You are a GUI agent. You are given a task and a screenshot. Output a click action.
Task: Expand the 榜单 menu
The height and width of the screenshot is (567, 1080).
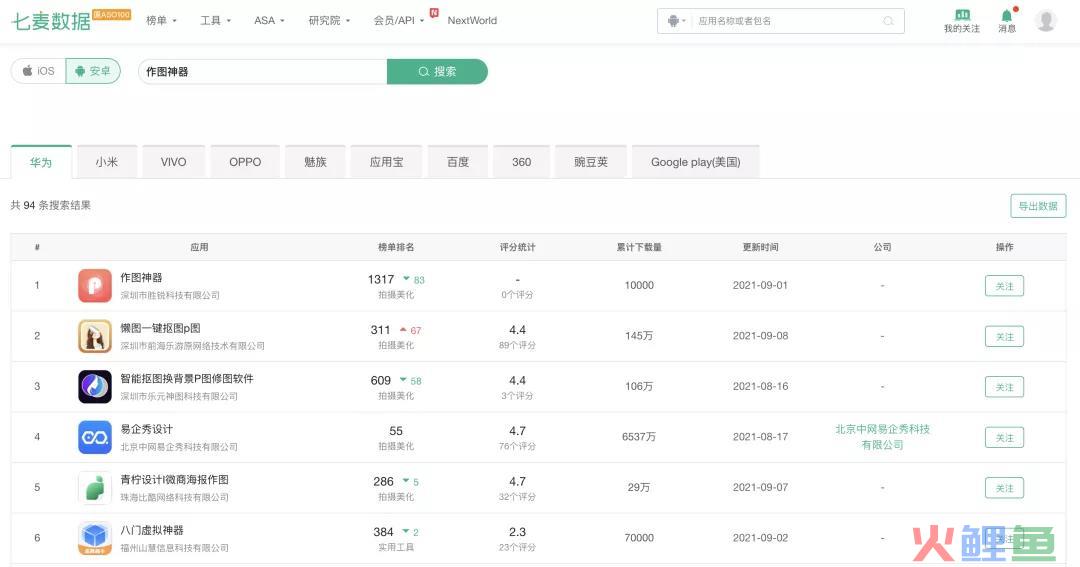click(x=161, y=21)
